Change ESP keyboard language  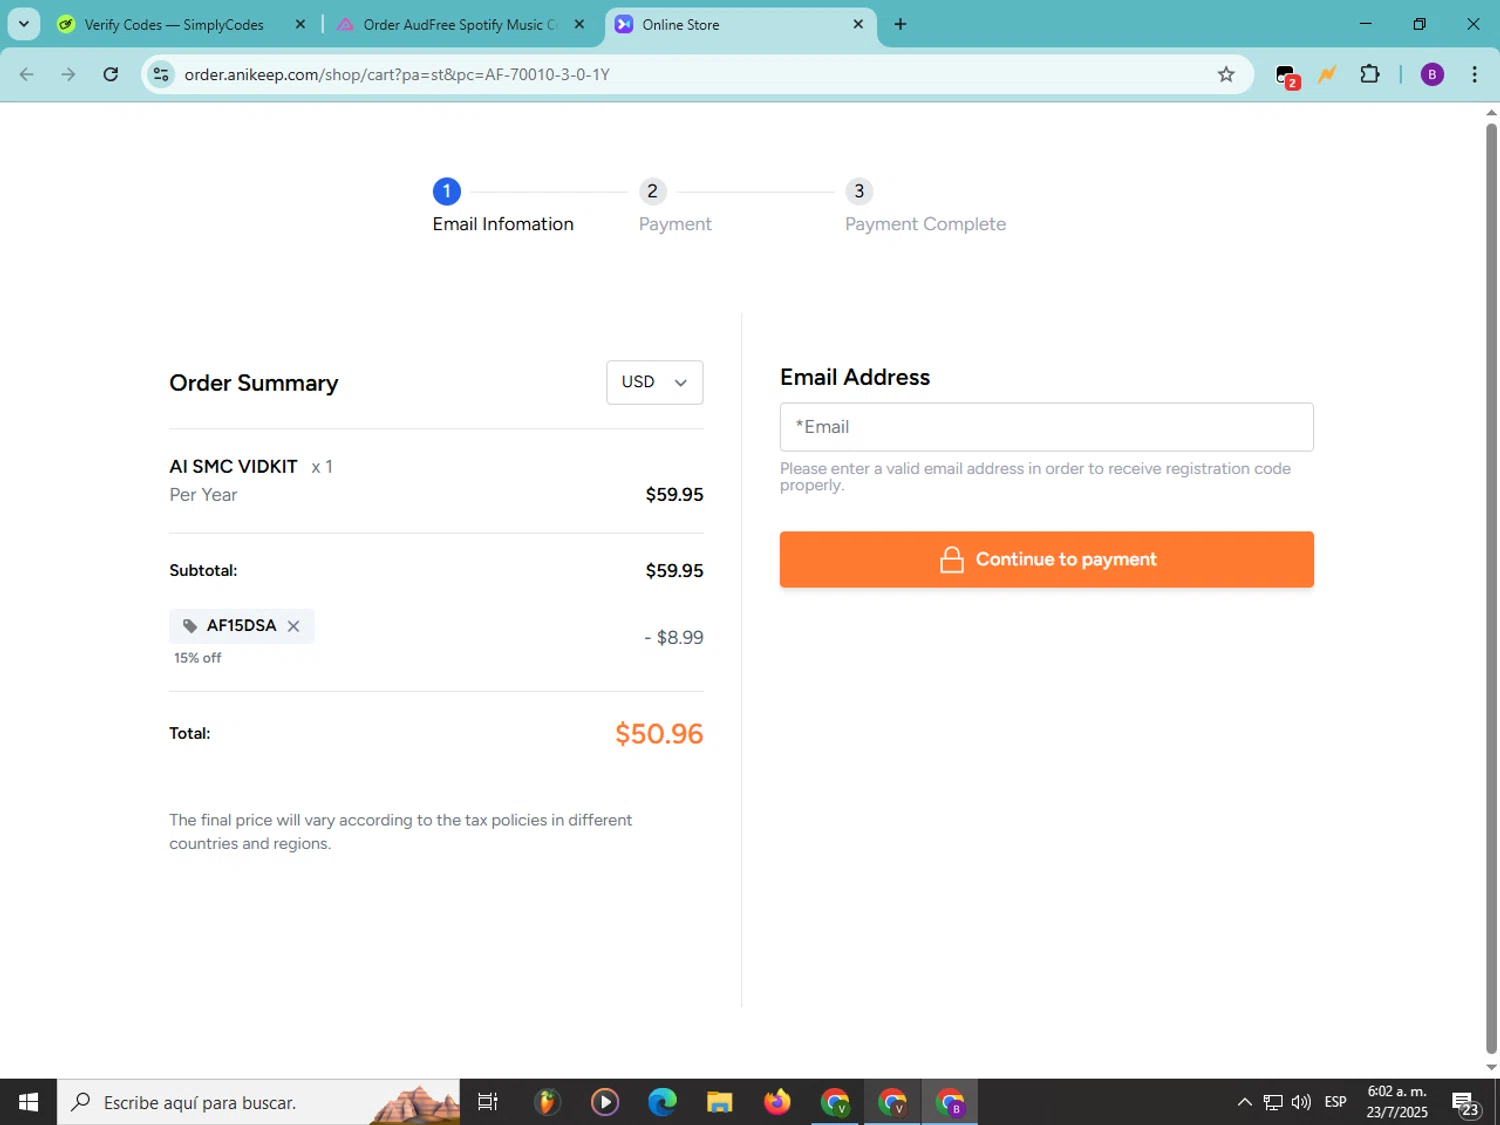(1335, 1102)
